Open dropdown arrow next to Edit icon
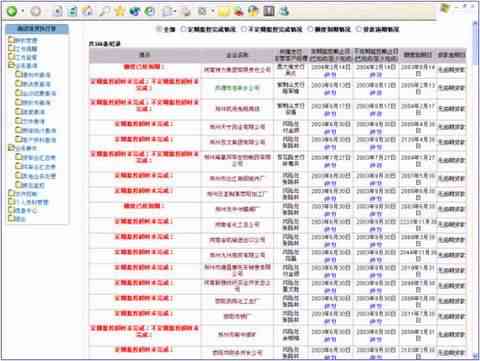Viewport: 480px width, 361px height. point(212,12)
